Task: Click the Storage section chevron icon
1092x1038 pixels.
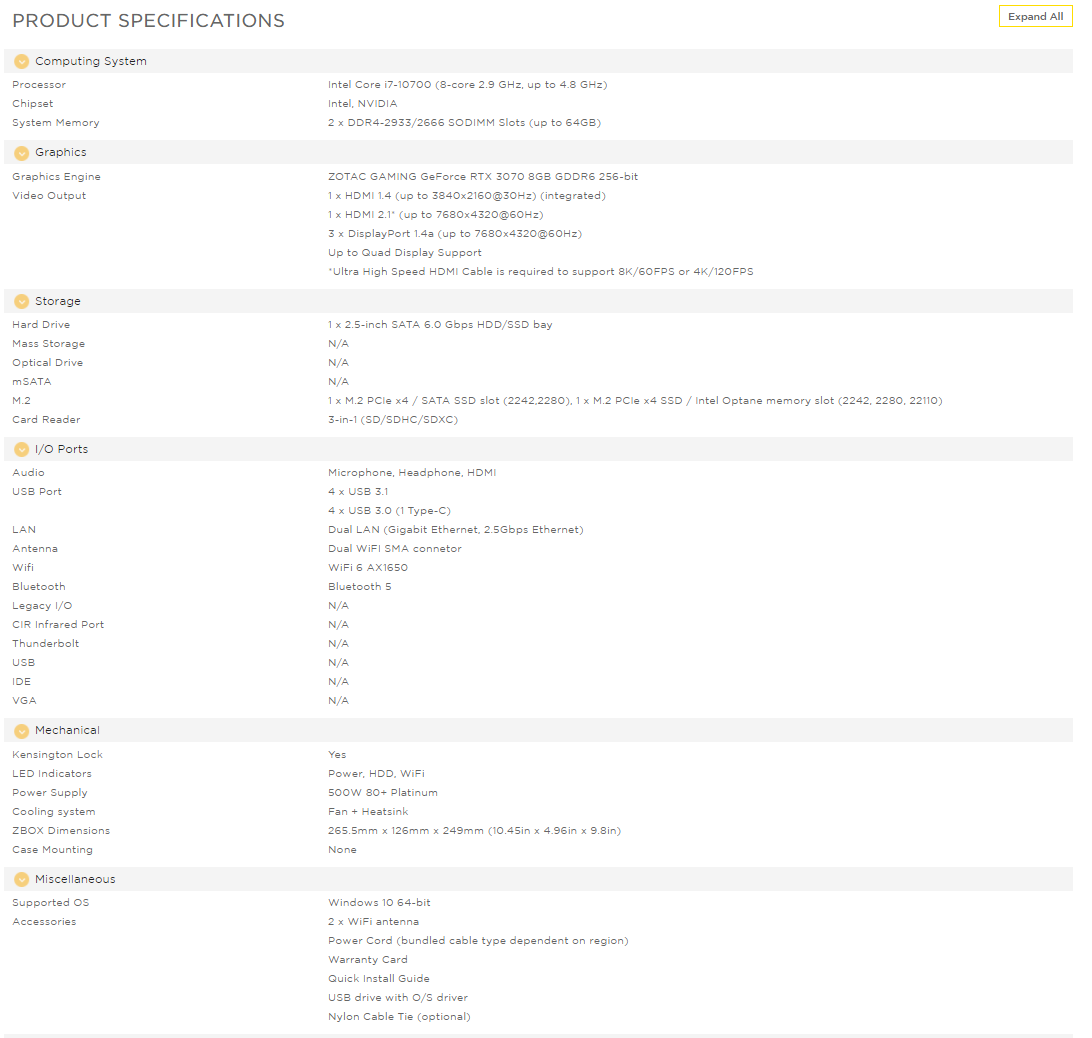Action: tap(22, 302)
